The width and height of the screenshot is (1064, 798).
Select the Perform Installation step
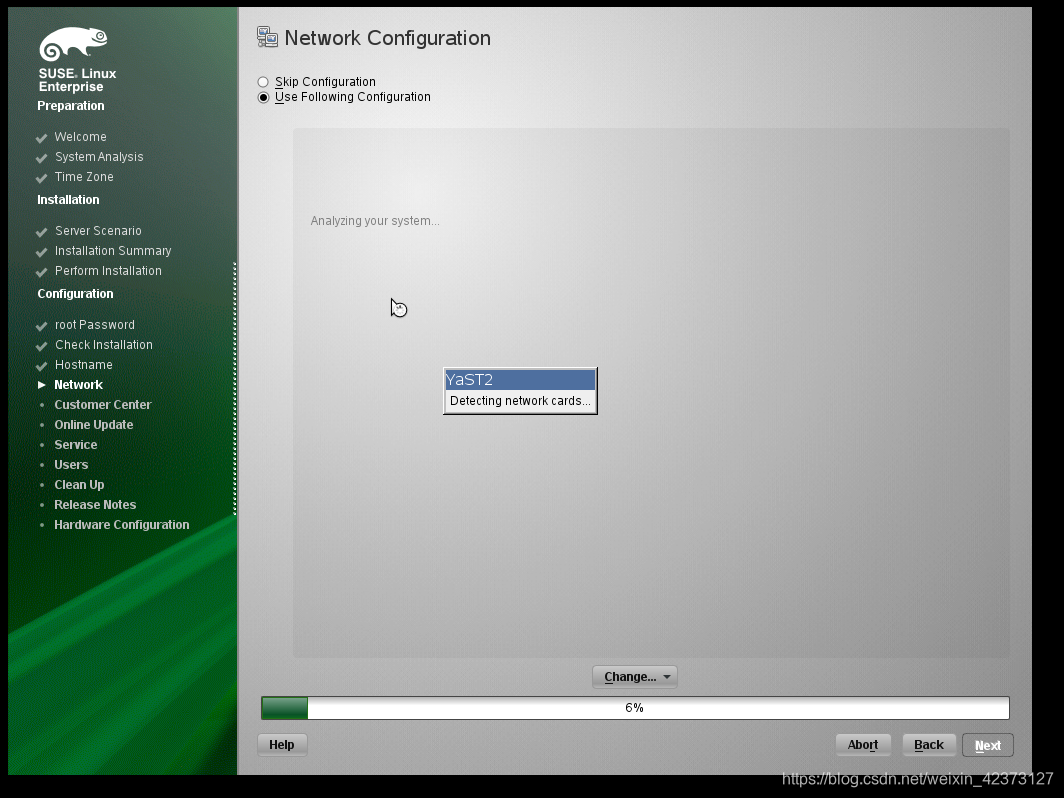(109, 271)
